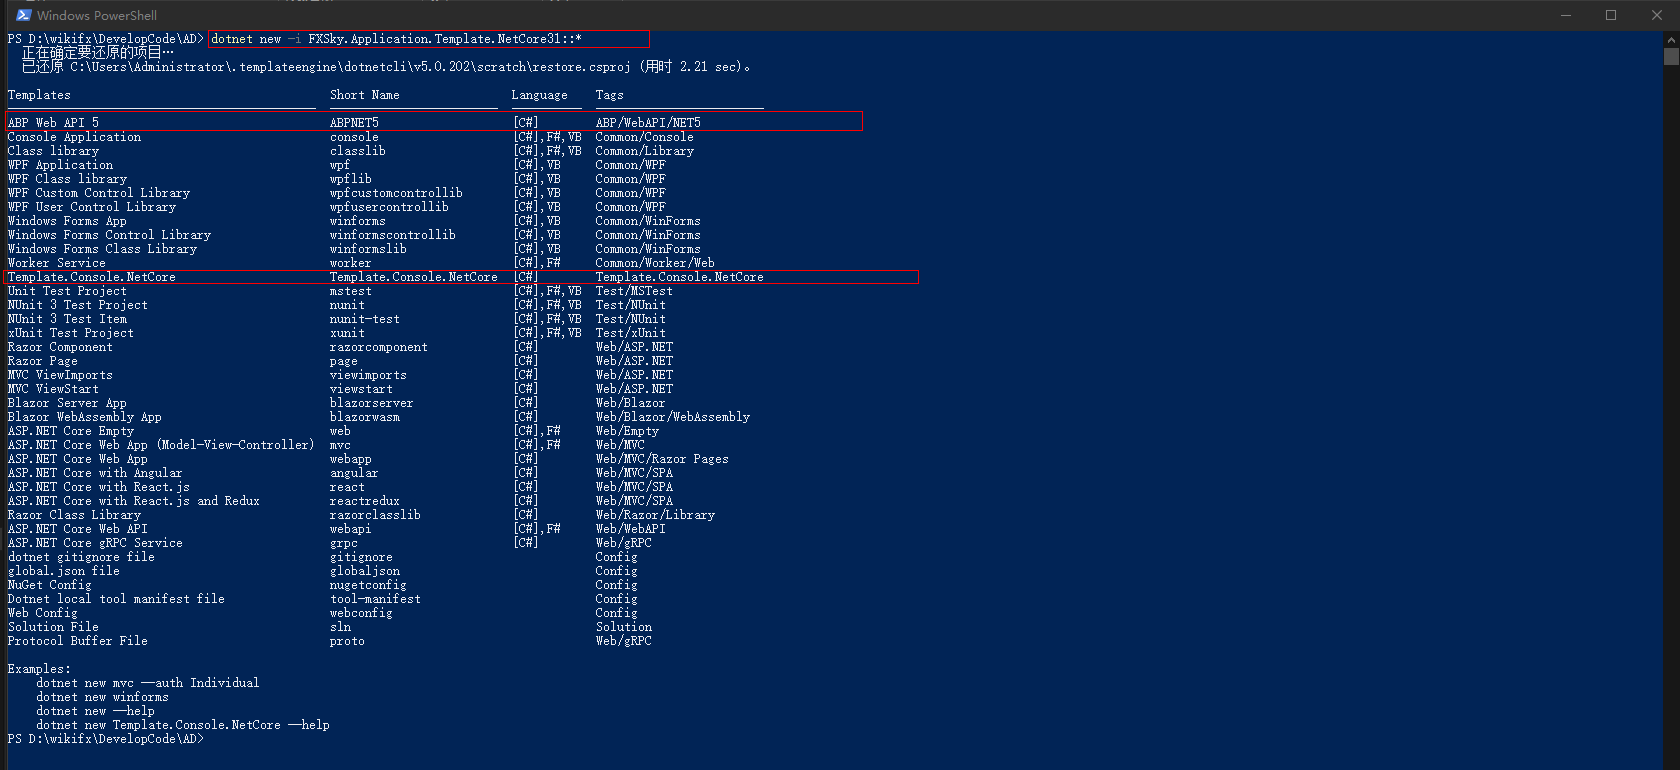Click the 'Unit Test Project' template name
This screenshot has width=1680, height=770.
[x=67, y=291]
